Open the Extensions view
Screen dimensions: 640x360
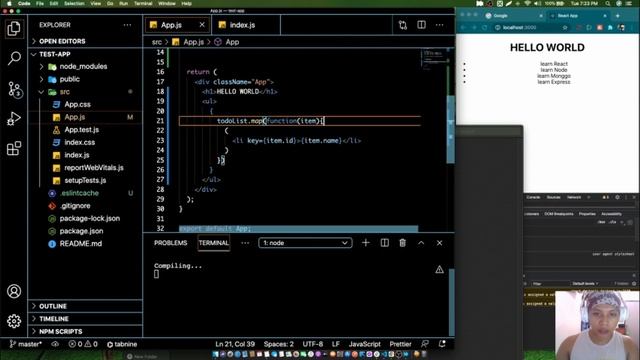point(14,148)
